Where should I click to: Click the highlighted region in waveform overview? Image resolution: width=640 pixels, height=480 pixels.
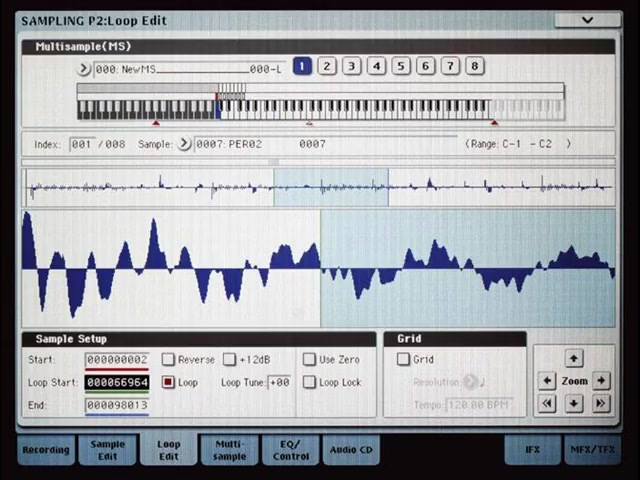[331, 187]
